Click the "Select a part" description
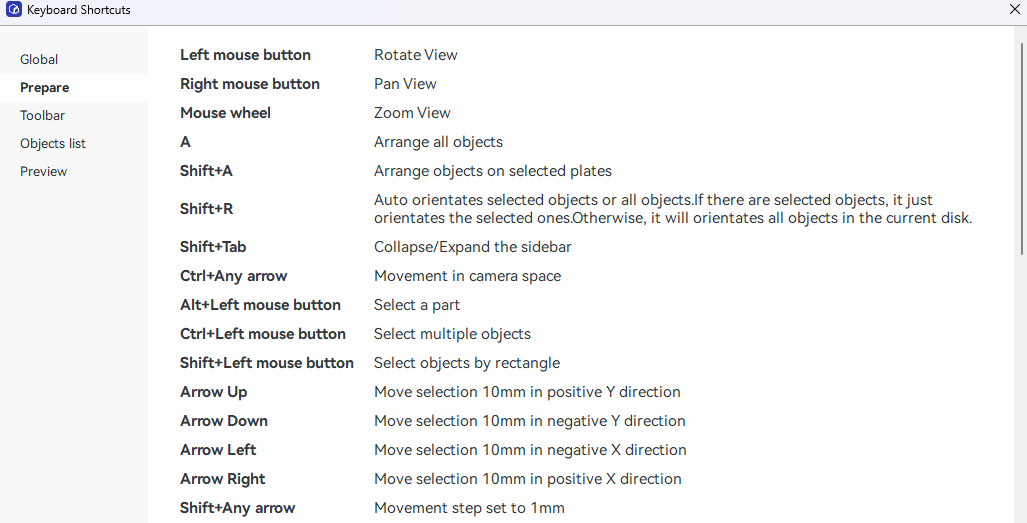 click(417, 305)
